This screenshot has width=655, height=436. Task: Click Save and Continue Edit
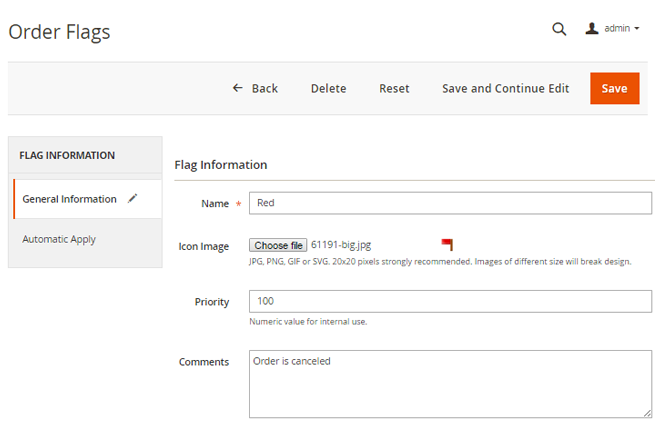coord(505,88)
